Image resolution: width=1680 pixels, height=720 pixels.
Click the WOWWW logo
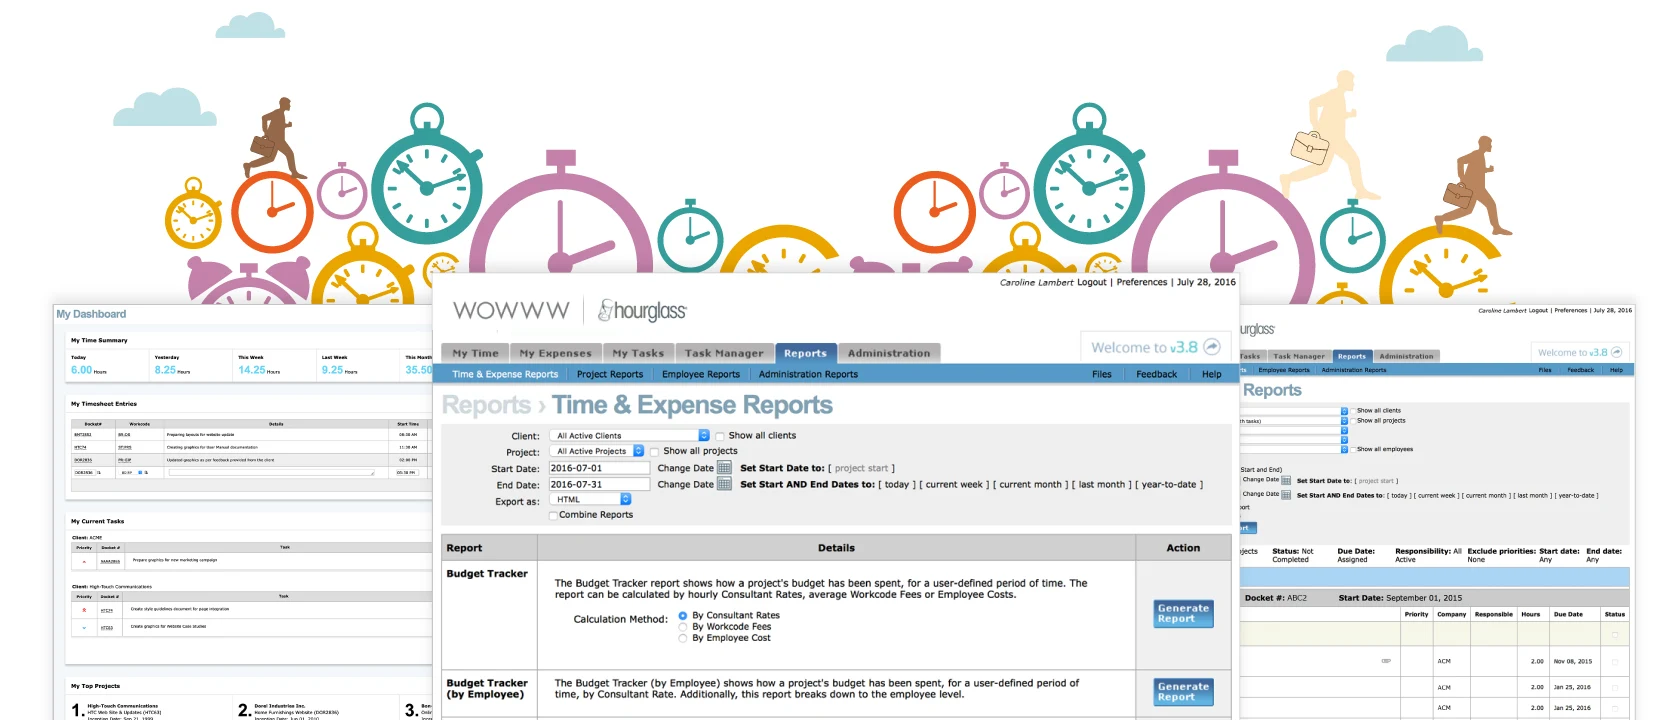click(511, 310)
